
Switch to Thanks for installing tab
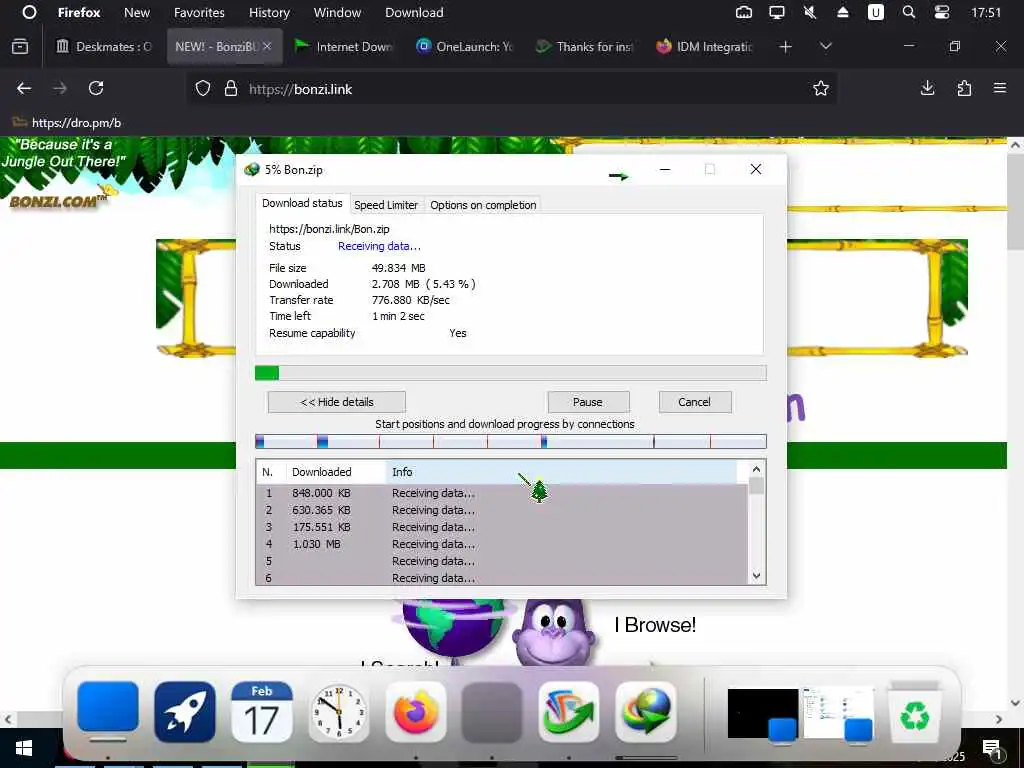coord(584,46)
